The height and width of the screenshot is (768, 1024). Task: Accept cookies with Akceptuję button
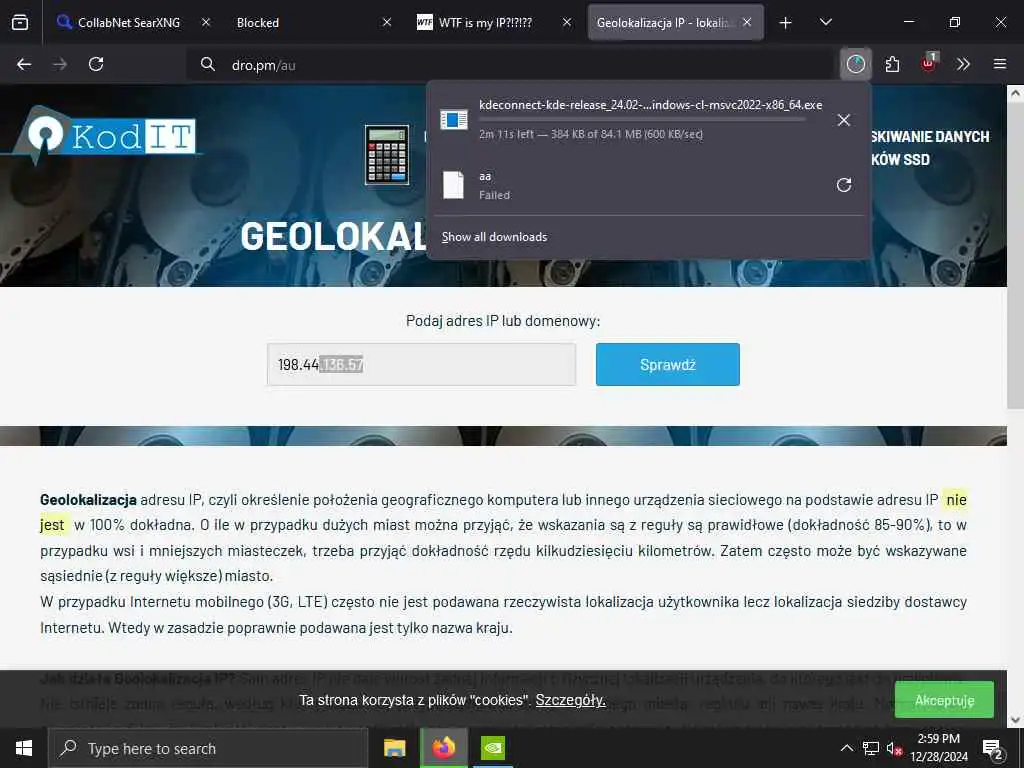pyautogui.click(x=944, y=700)
